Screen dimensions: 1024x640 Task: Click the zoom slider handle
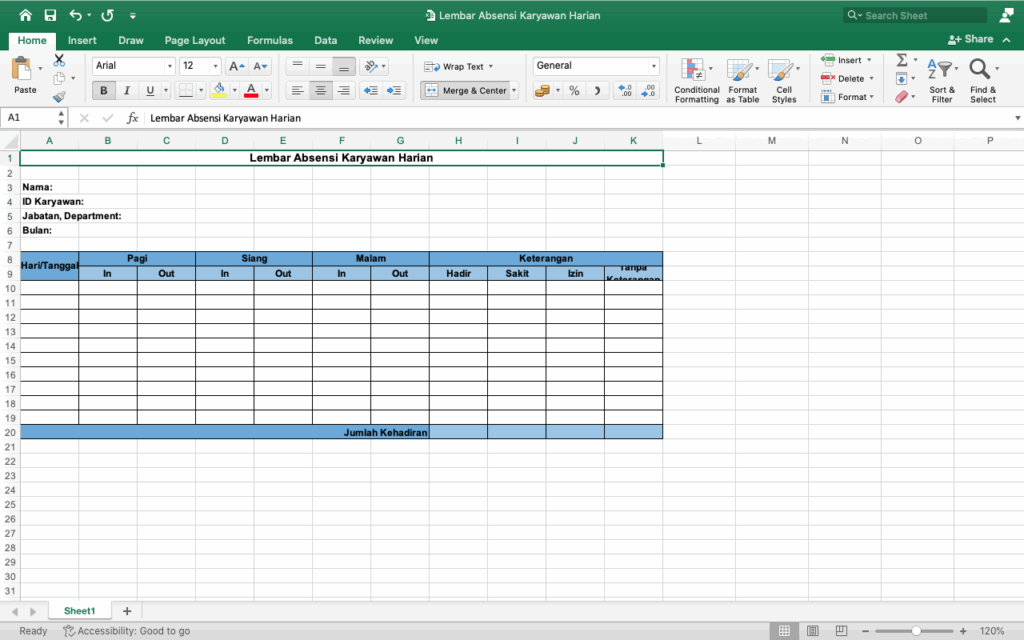tap(916, 631)
